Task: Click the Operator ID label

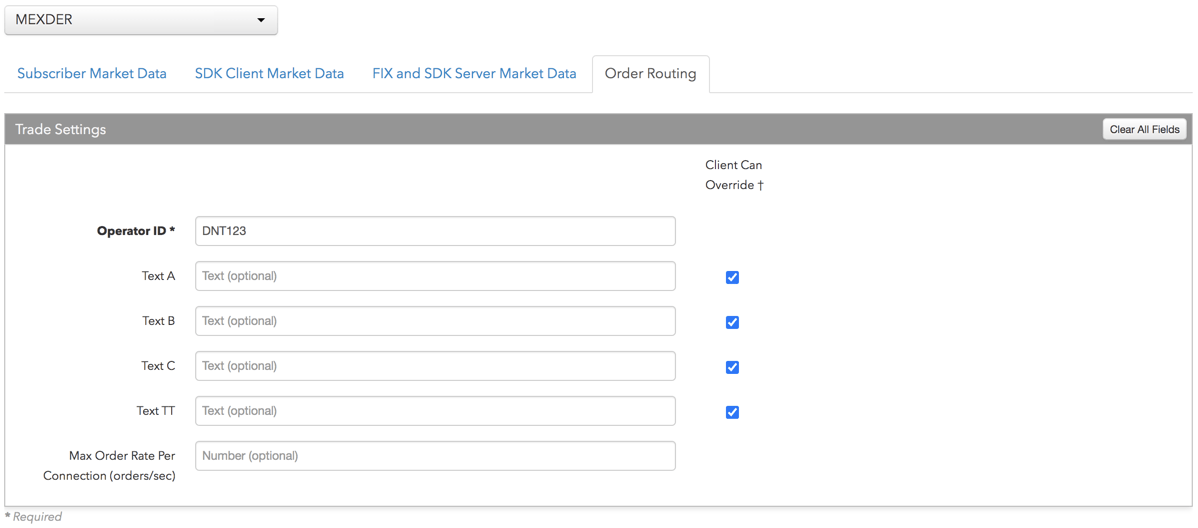Action: pyautogui.click(x=136, y=231)
